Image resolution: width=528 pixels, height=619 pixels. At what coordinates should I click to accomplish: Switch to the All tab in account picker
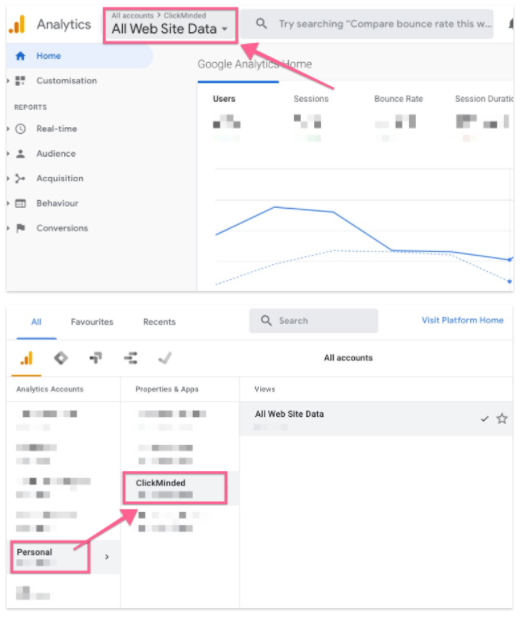[36, 322]
